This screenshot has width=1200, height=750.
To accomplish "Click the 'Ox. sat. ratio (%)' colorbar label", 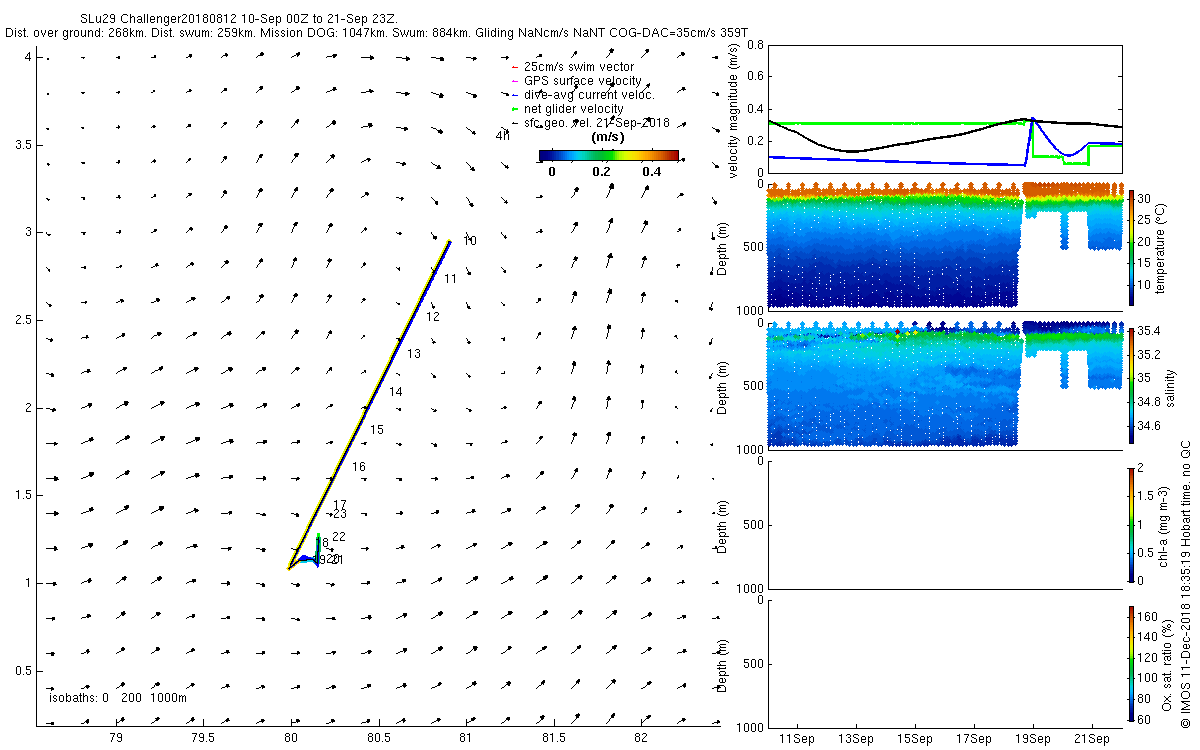I will [1167, 663].
